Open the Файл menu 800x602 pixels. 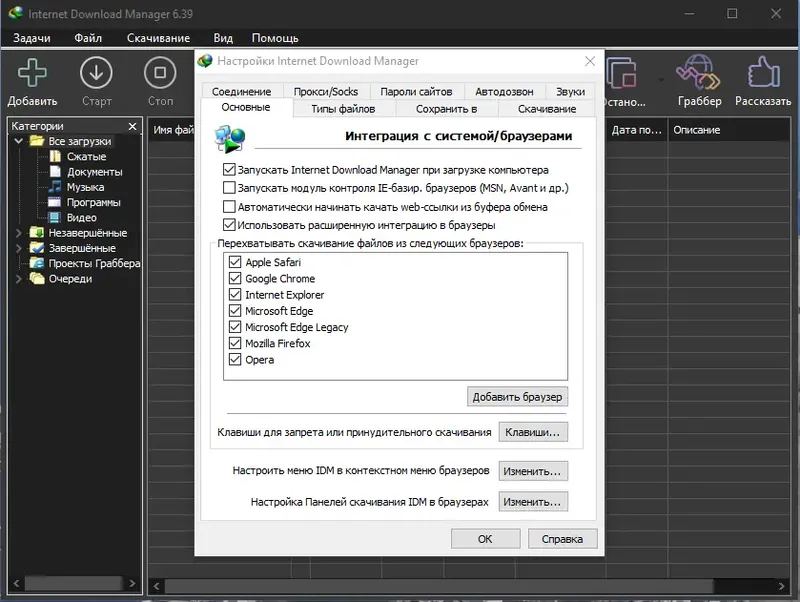88,38
